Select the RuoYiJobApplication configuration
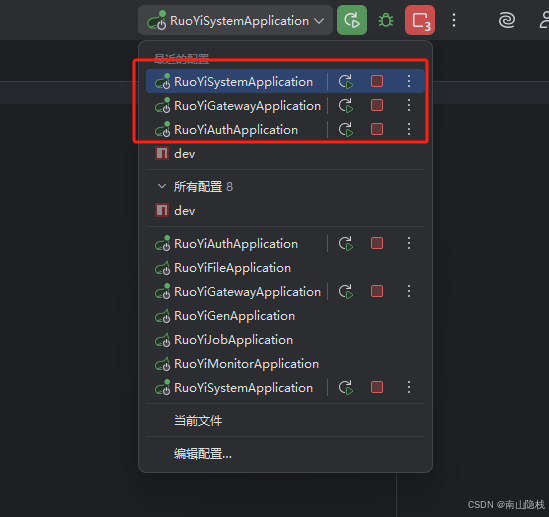This screenshot has width=549, height=517. click(285, 340)
